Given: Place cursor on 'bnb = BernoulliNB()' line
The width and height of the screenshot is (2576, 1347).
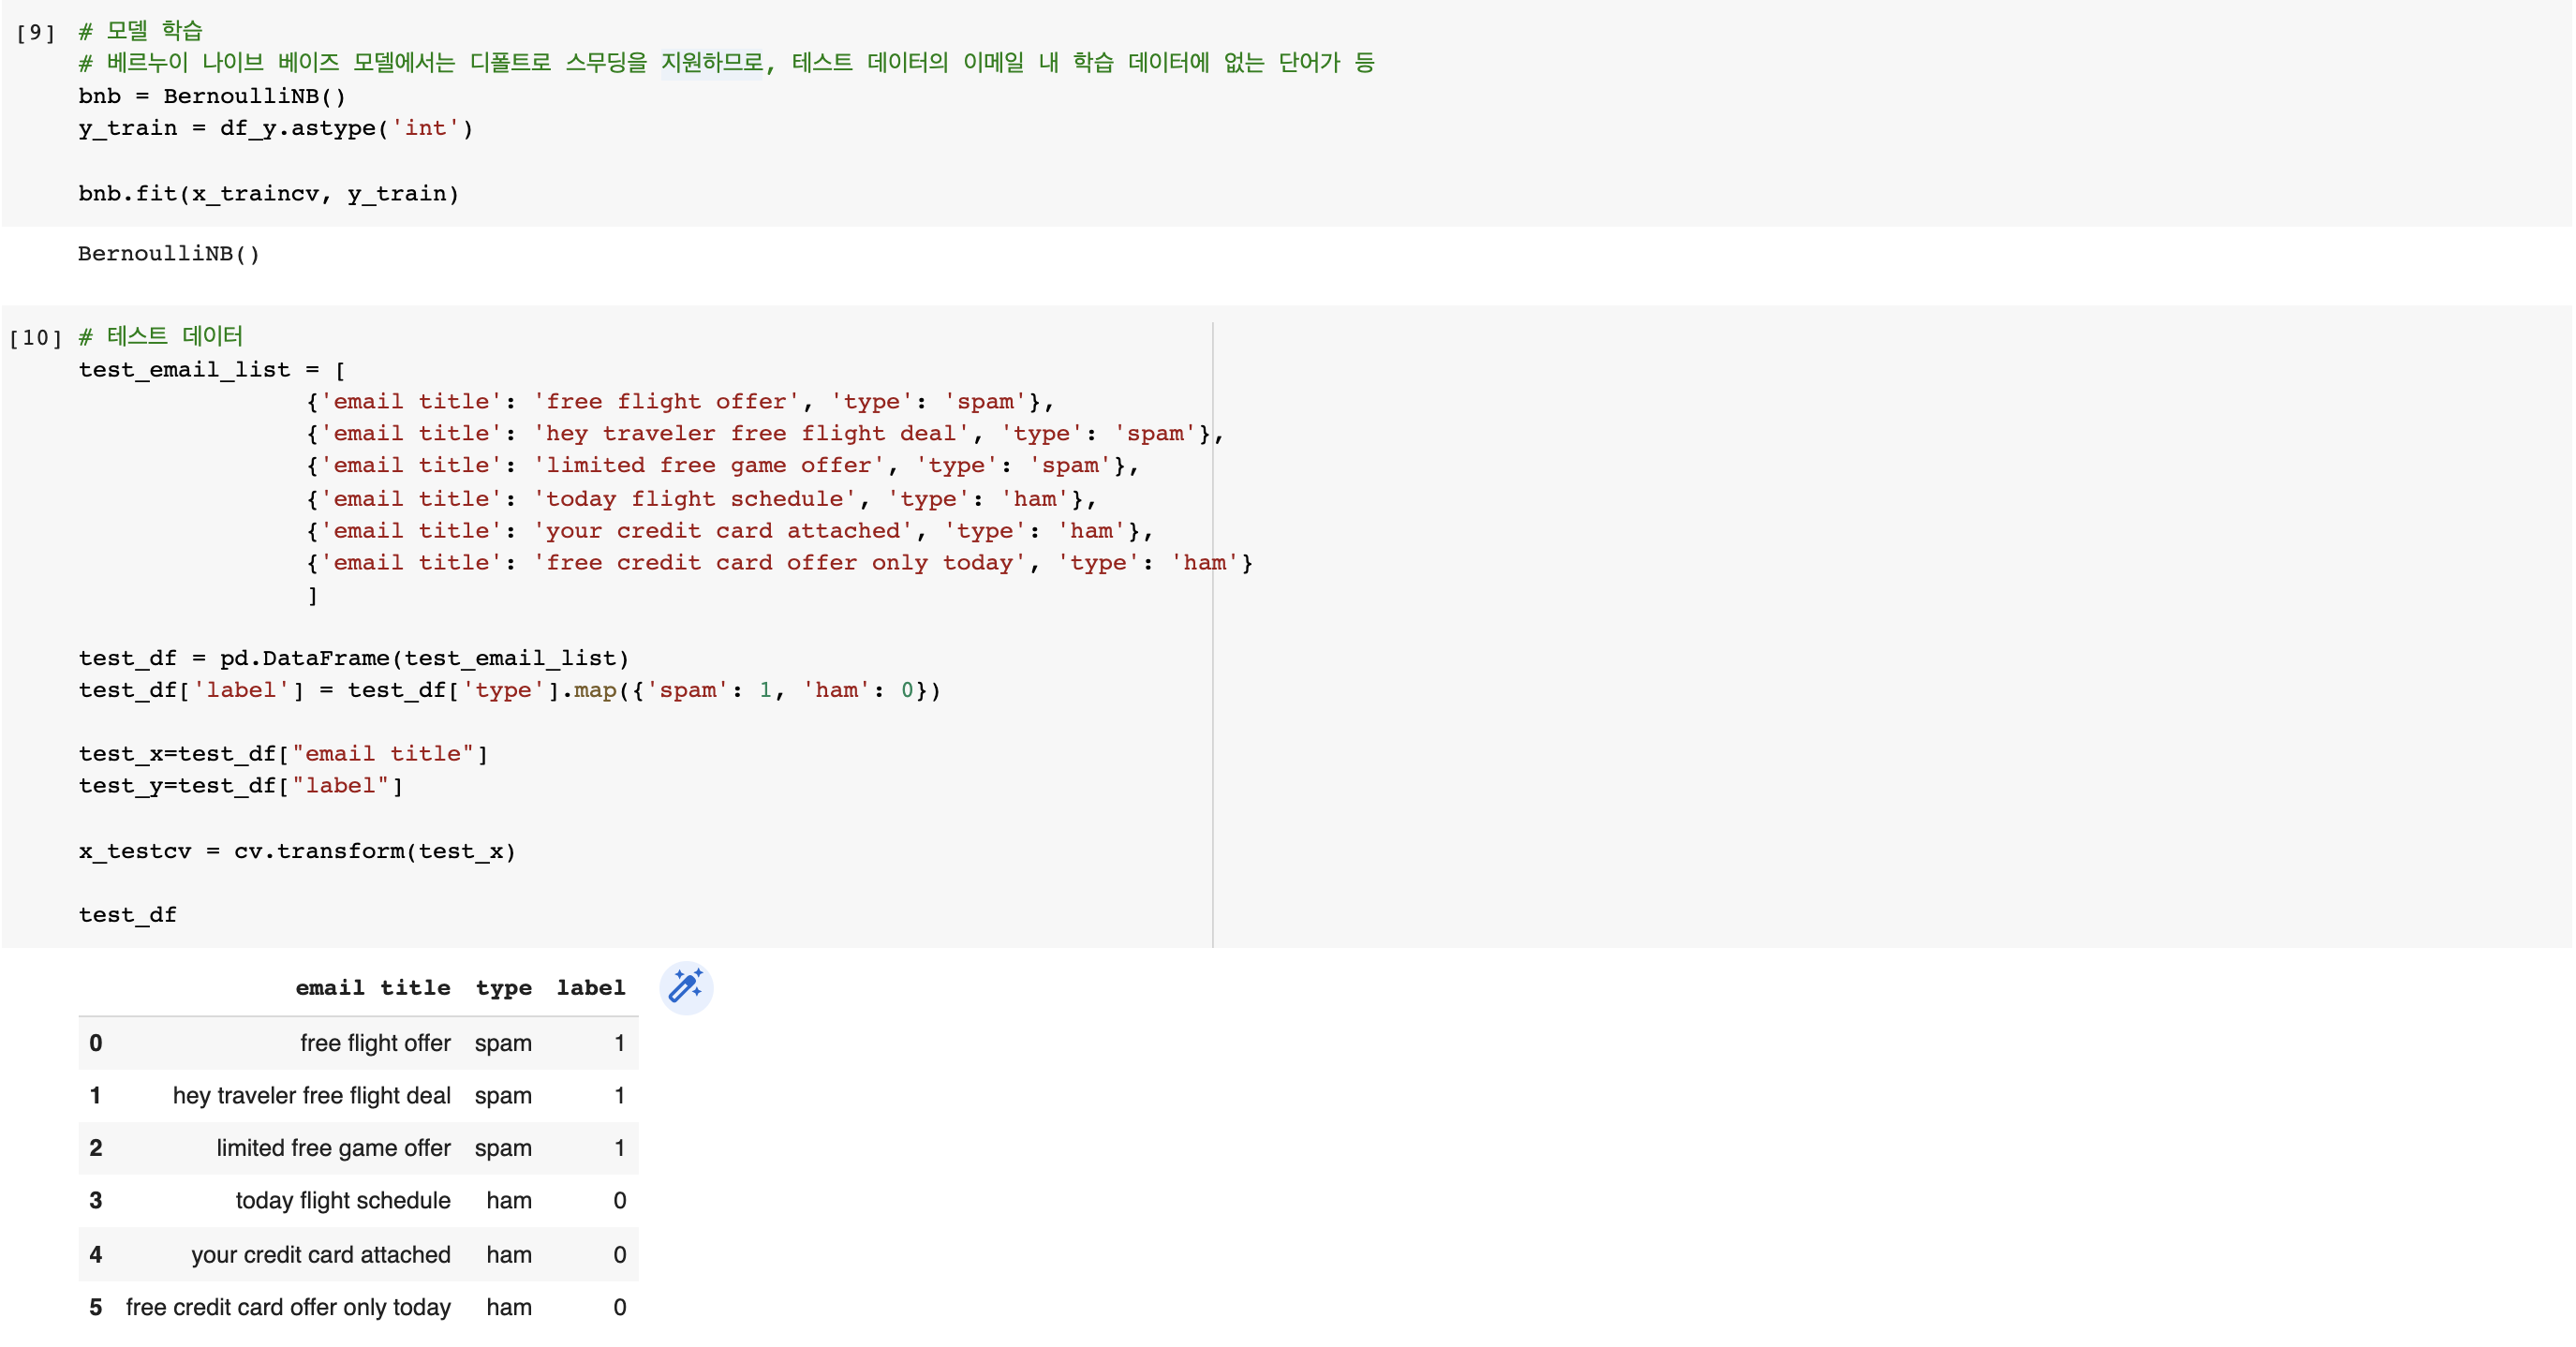Looking at the screenshot, I should [212, 96].
